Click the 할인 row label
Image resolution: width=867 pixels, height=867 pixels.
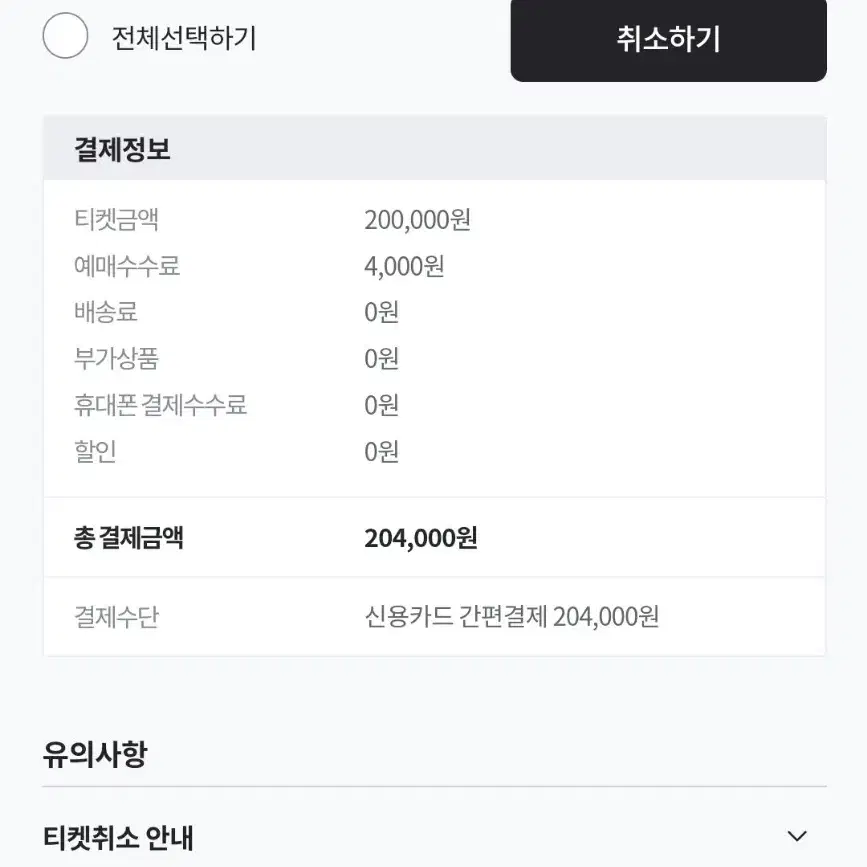pyautogui.click(x=95, y=451)
